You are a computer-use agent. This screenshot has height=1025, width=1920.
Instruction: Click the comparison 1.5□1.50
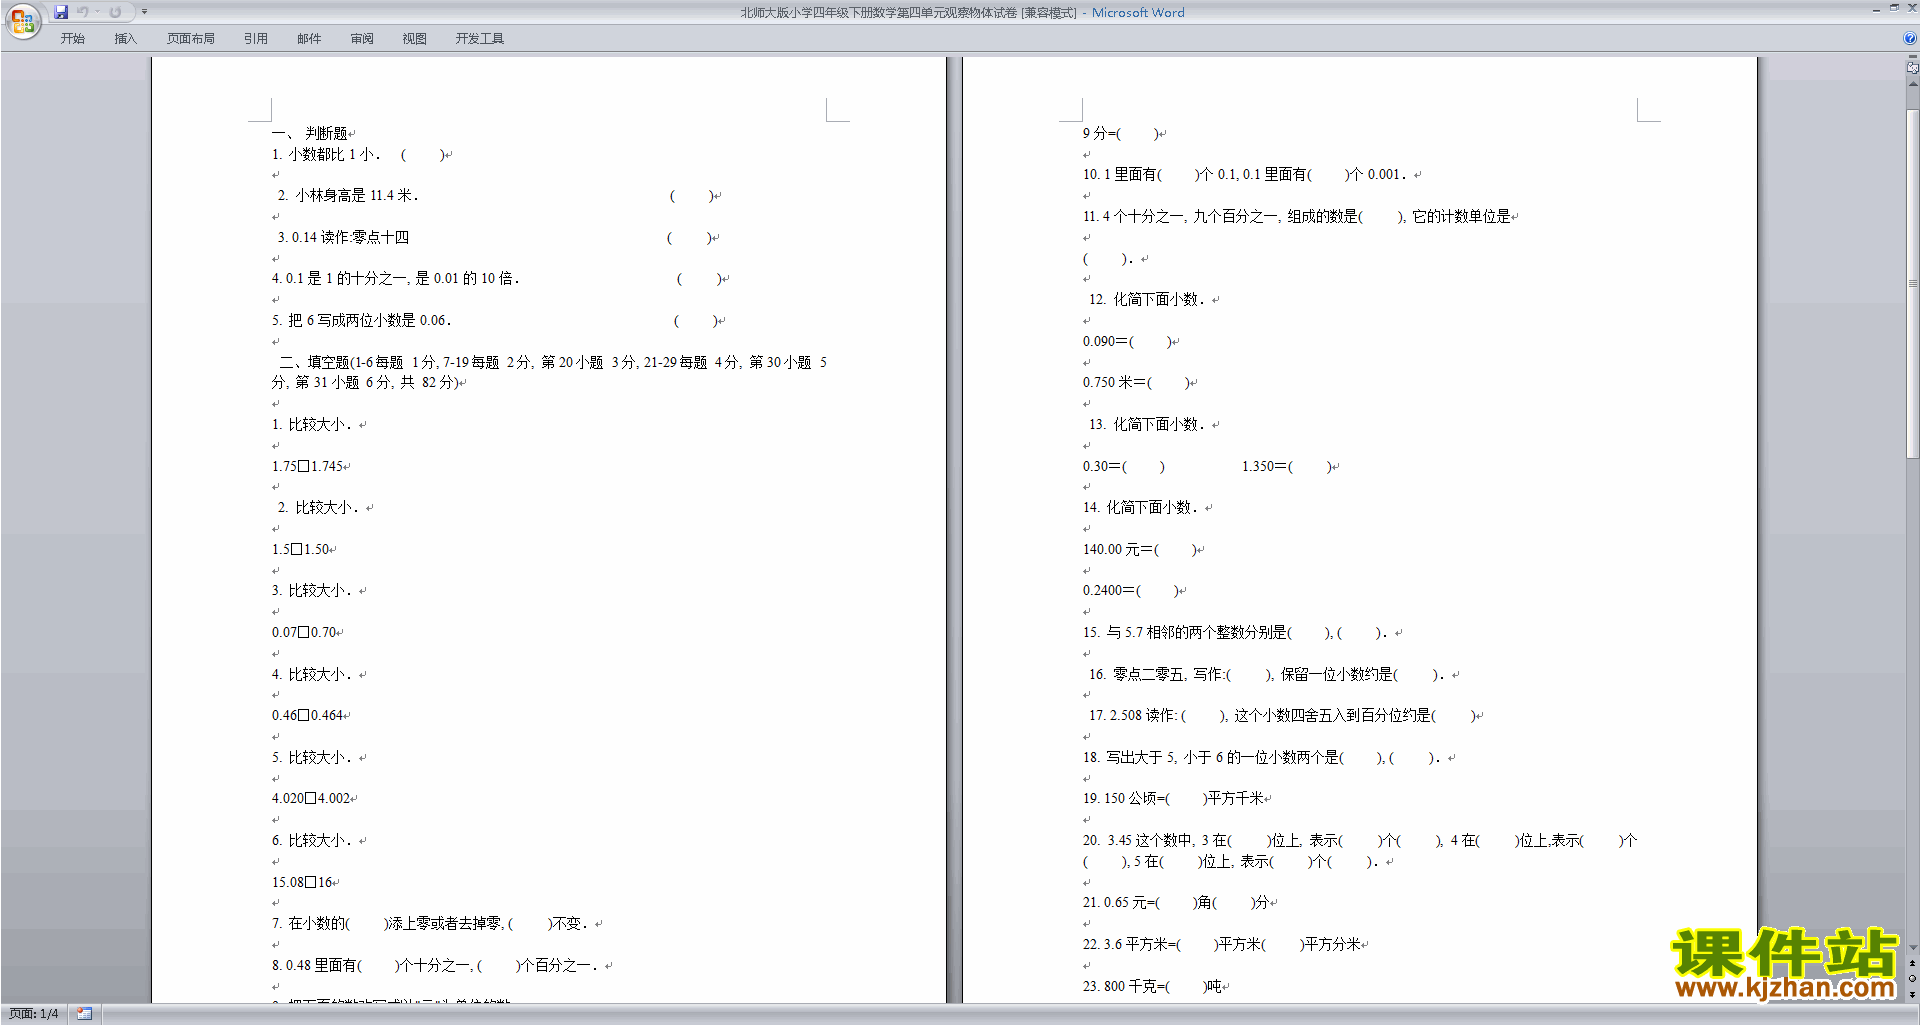pyautogui.click(x=301, y=549)
